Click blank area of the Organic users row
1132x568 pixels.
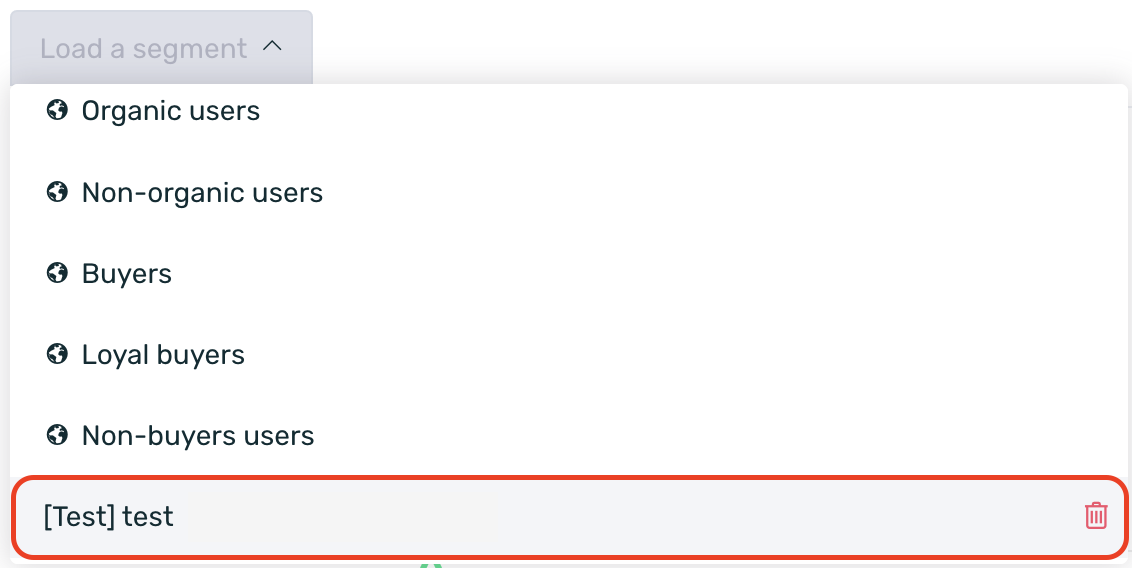click(686, 110)
